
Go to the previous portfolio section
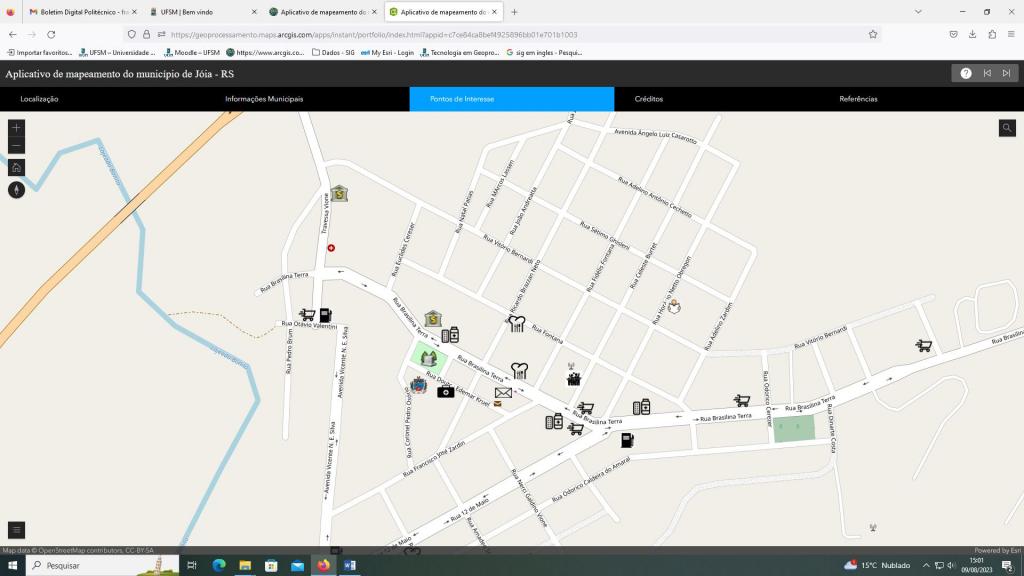pos(987,73)
